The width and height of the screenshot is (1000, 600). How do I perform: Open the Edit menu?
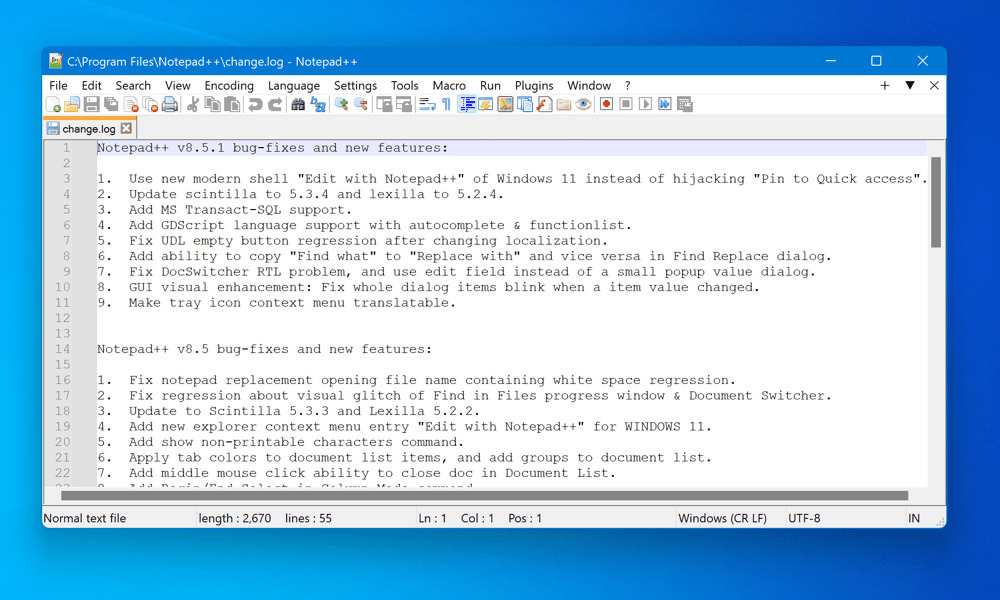pos(91,85)
